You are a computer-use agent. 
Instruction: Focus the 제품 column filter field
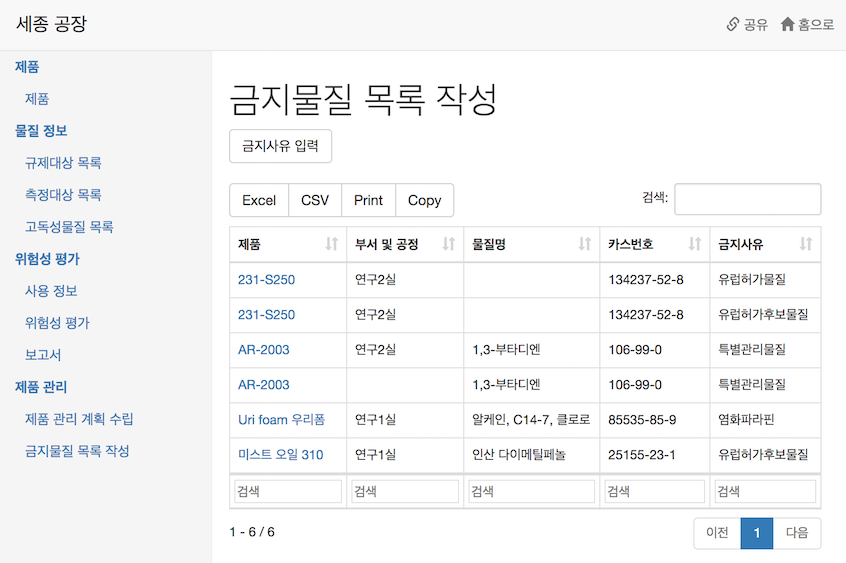pyautogui.click(x=288, y=491)
